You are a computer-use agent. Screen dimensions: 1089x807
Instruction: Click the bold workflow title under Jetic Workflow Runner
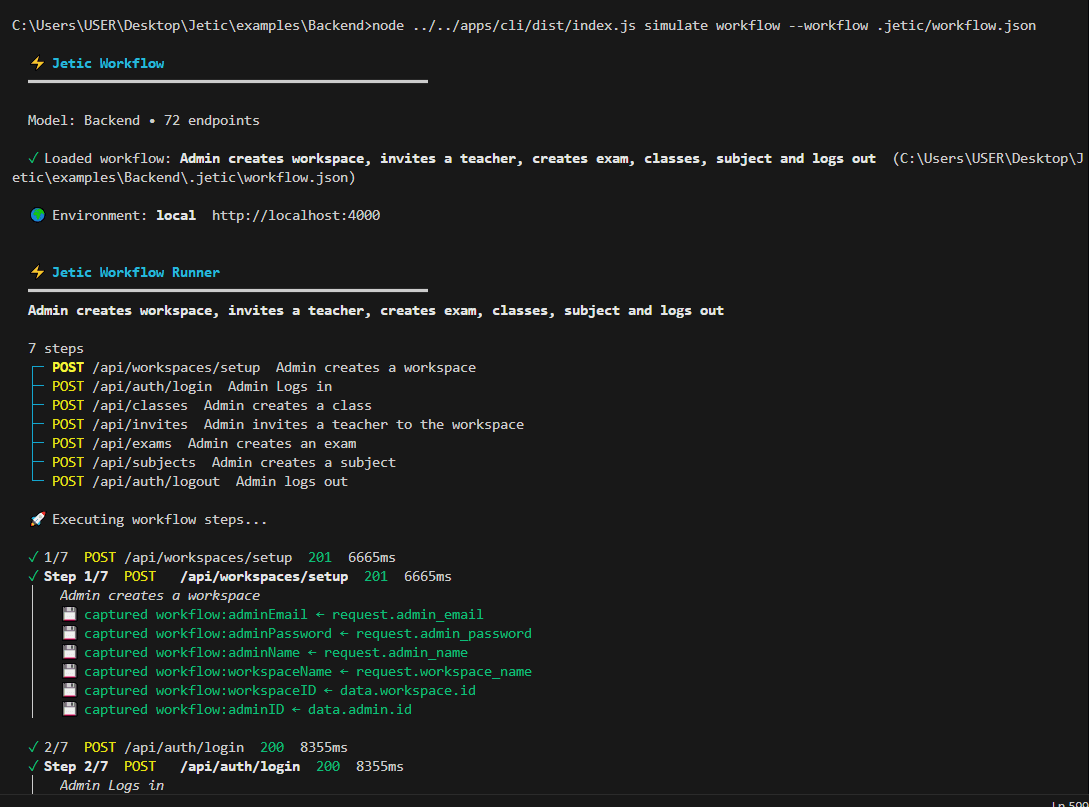click(376, 310)
